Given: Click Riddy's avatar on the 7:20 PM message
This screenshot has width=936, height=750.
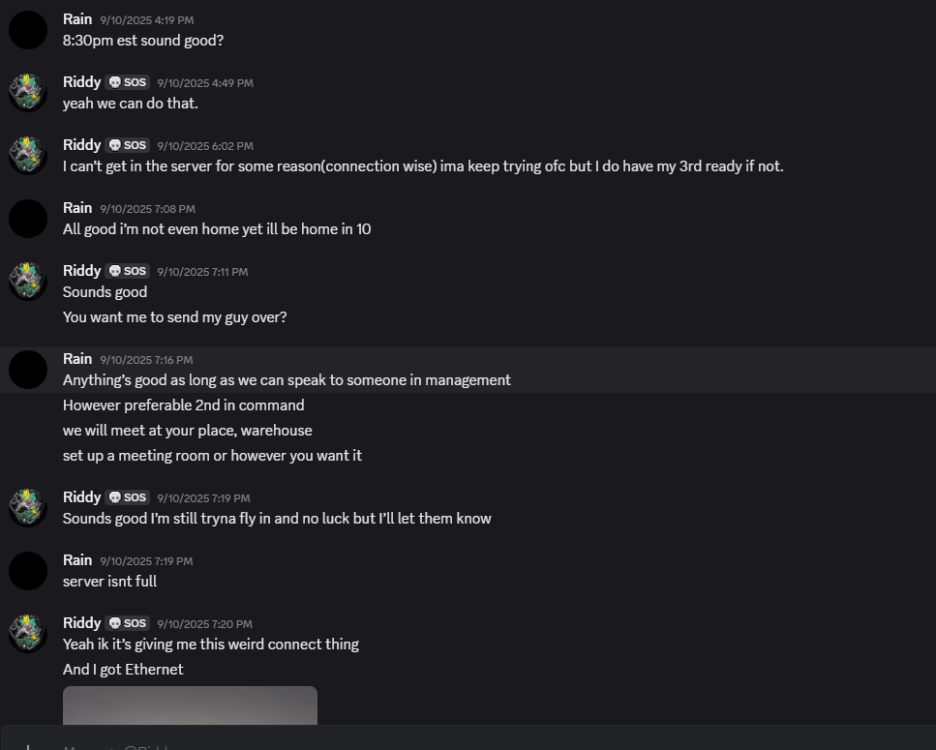Looking at the screenshot, I should click(x=28, y=633).
